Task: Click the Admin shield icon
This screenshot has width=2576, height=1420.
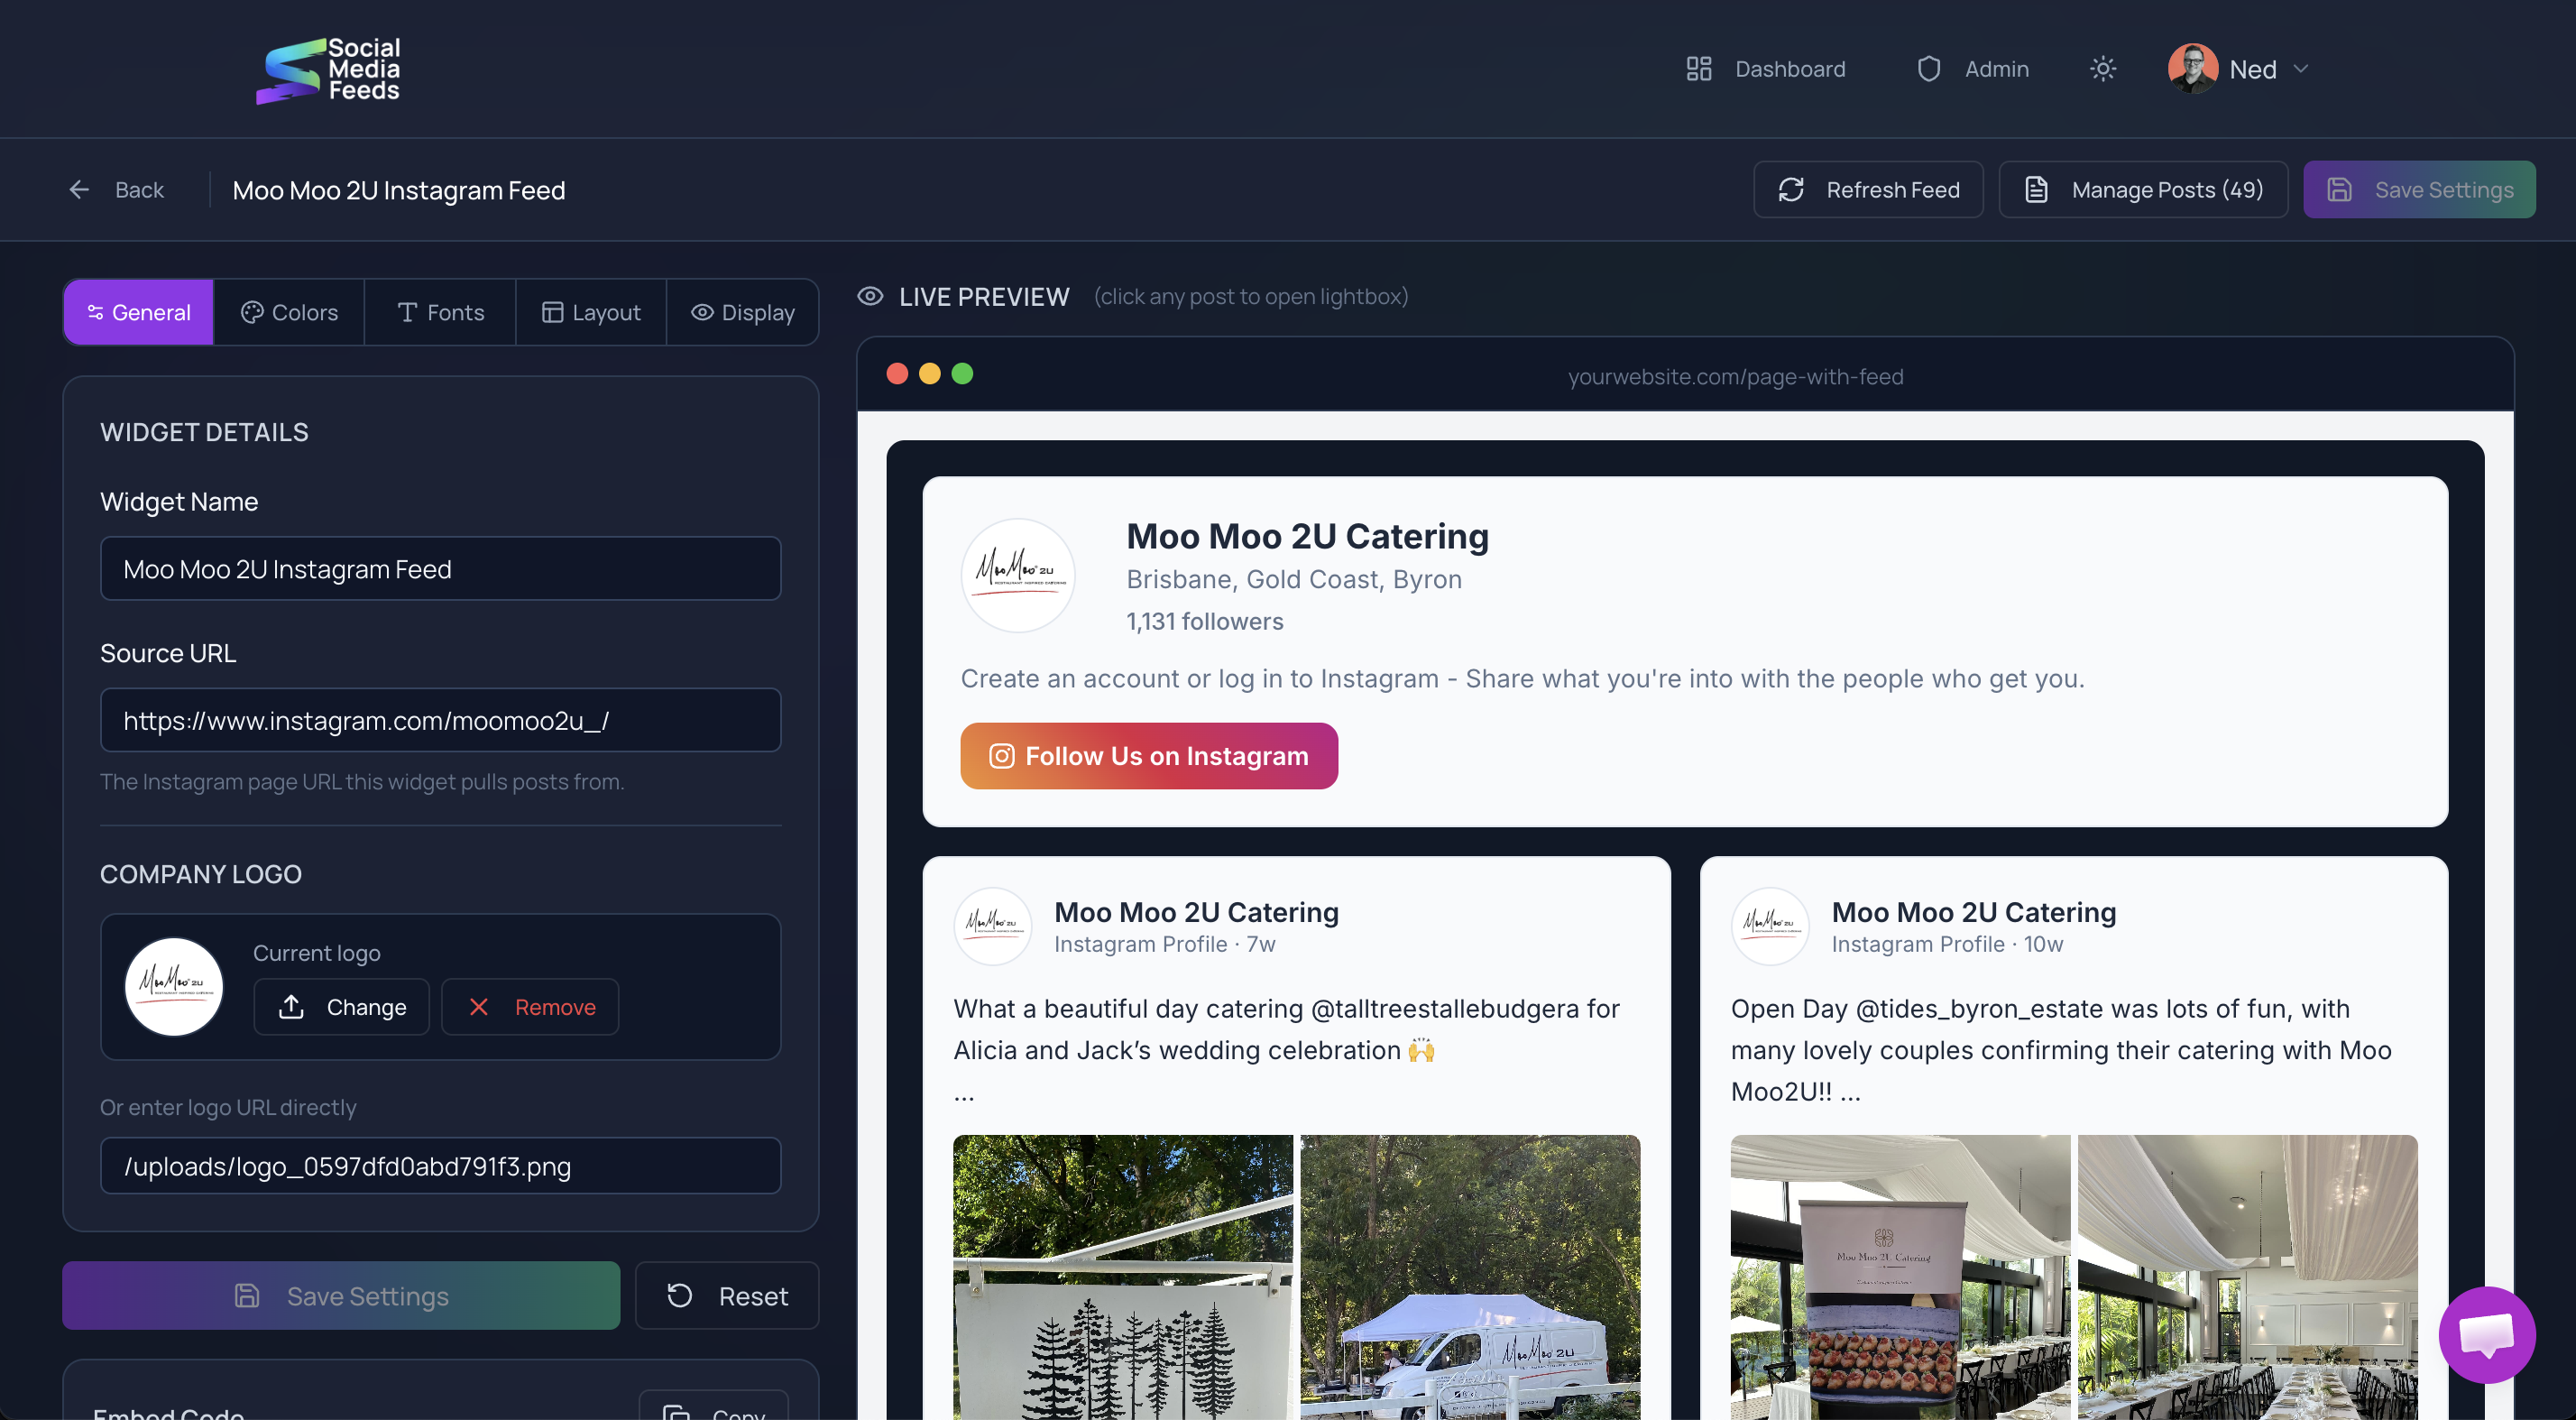Action: coord(1929,69)
